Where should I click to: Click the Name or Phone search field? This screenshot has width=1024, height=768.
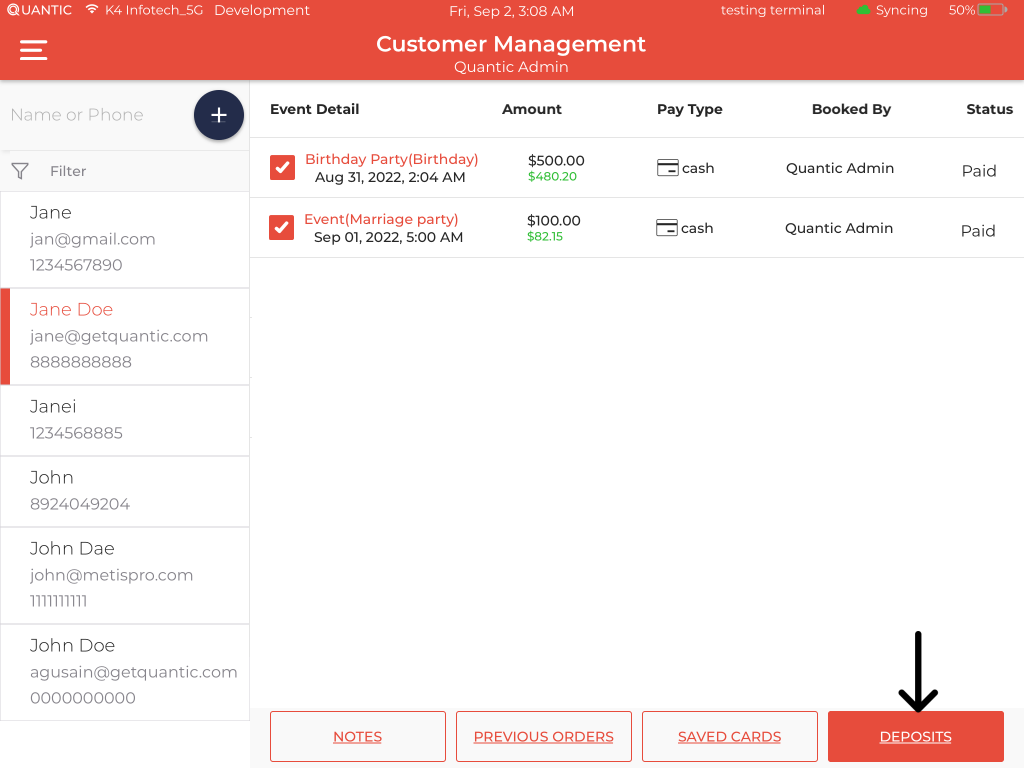click(95, 115)
